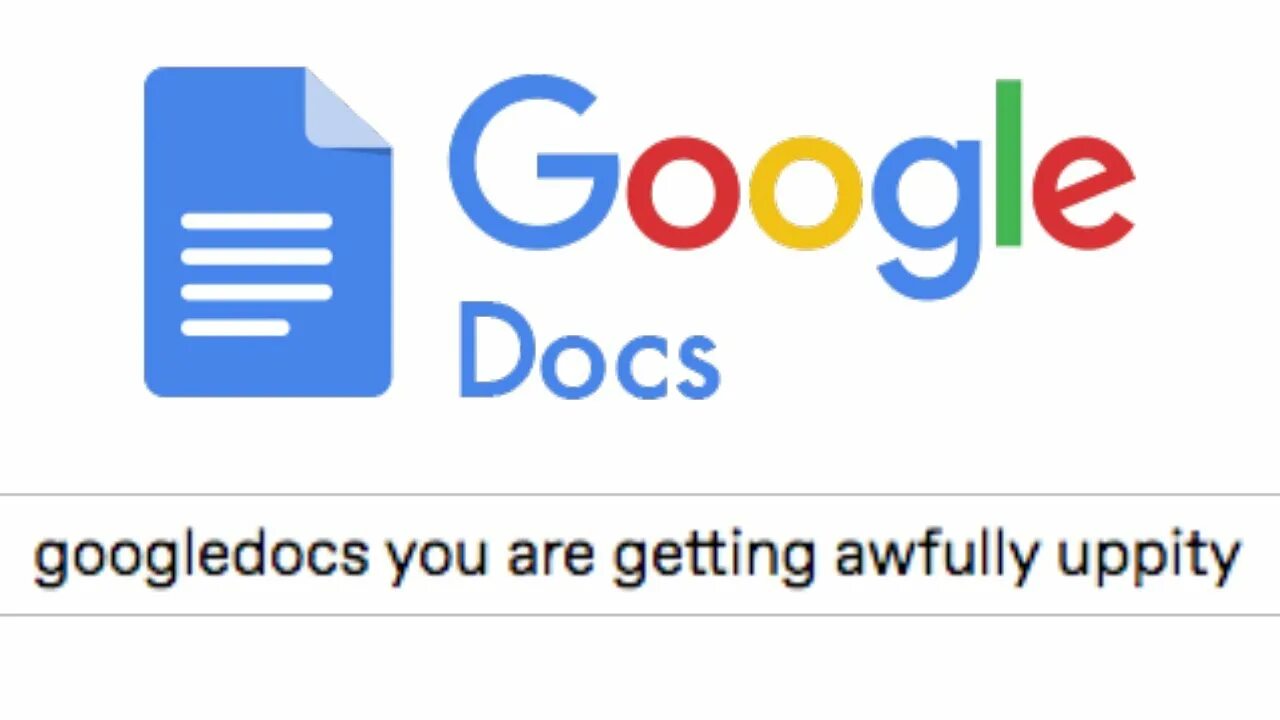
Task: Place cursor on the word googledocs
Action: click(200, 557)
